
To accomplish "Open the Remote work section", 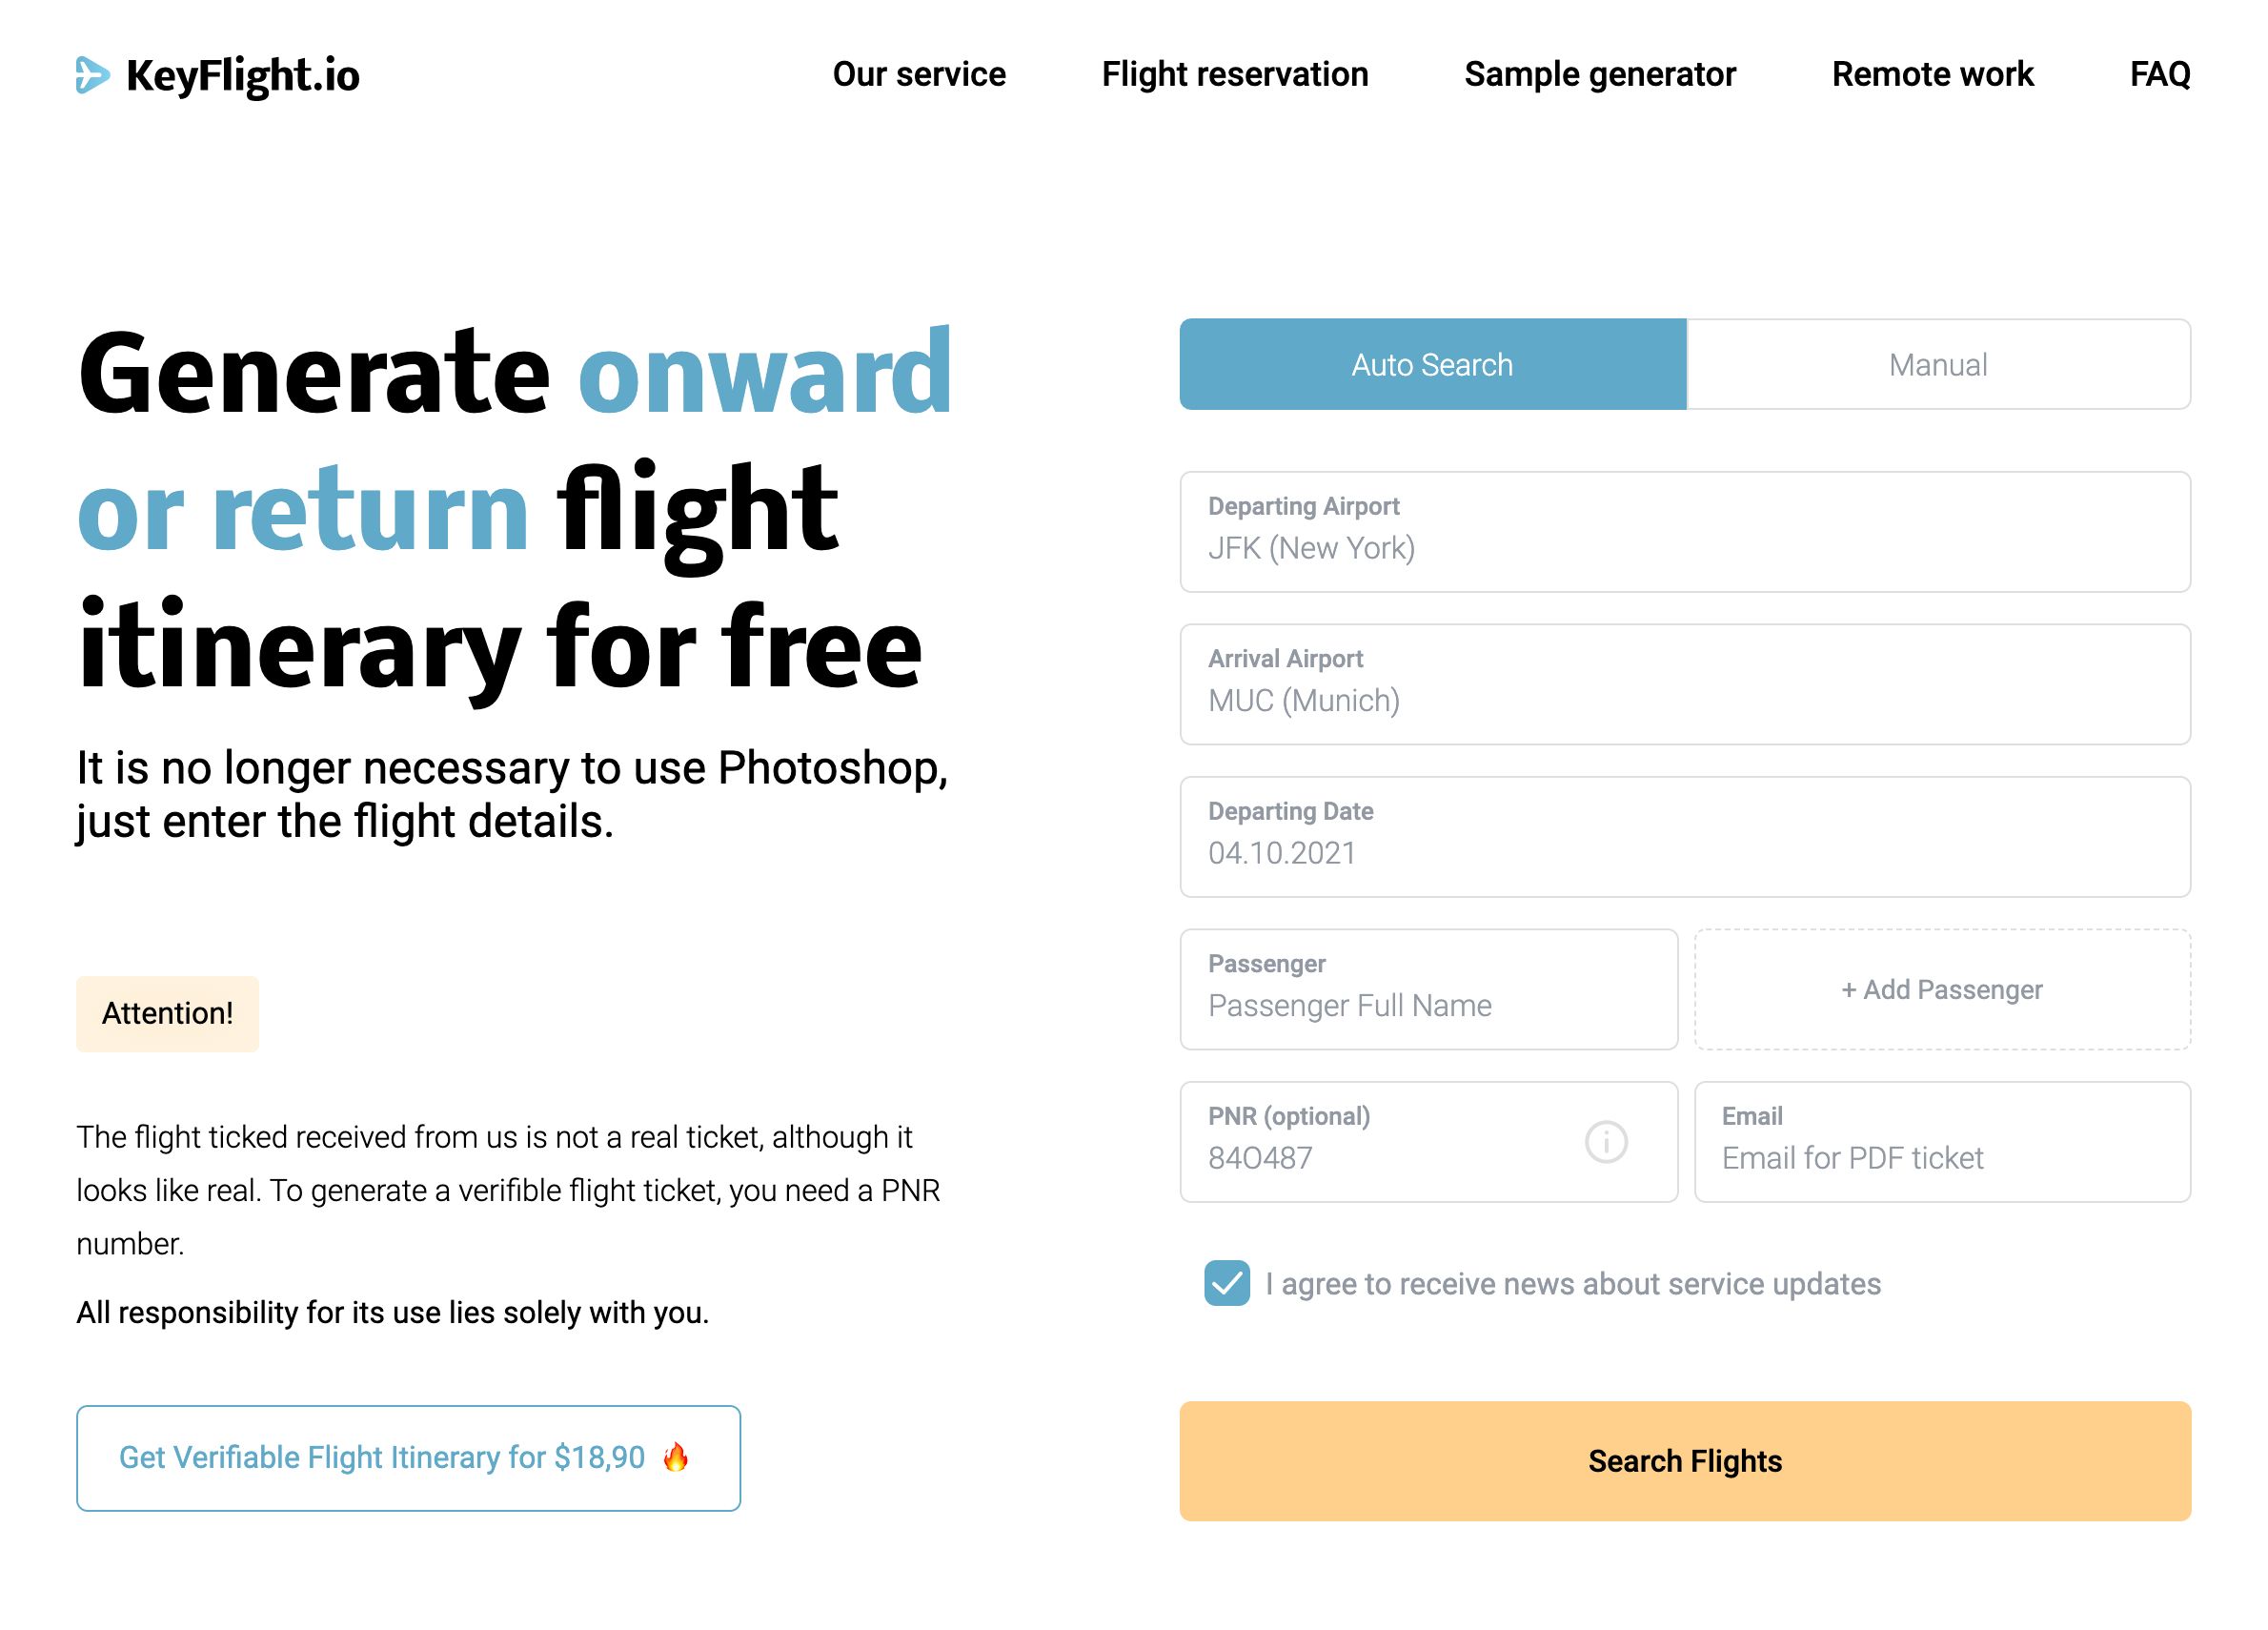I will point(1932,74).
